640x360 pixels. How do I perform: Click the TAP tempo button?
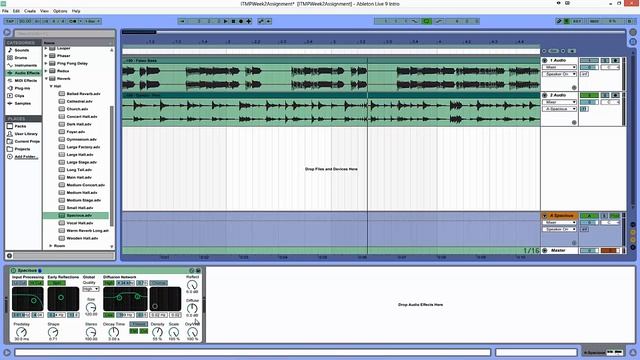pyautogui.click(x=10, y=21)
